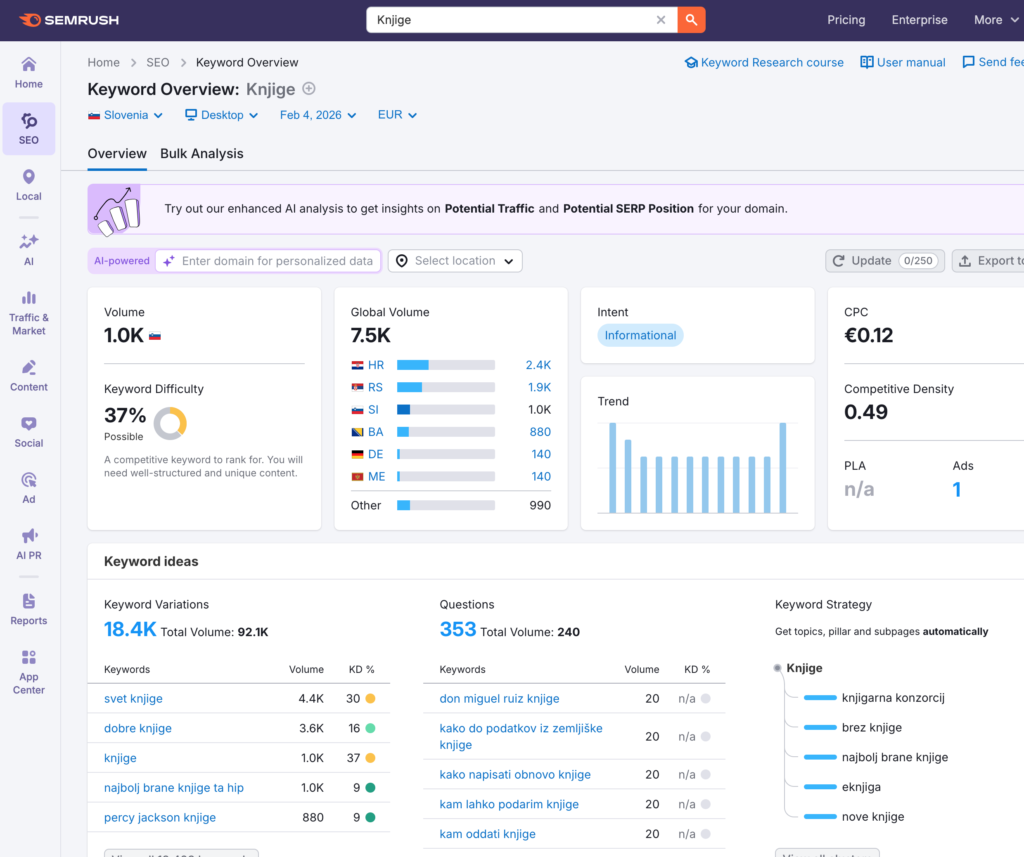Screen dimensions: 1024x857
Task: Select the eknjiga strategy topic
Action: tap(861, 787)
